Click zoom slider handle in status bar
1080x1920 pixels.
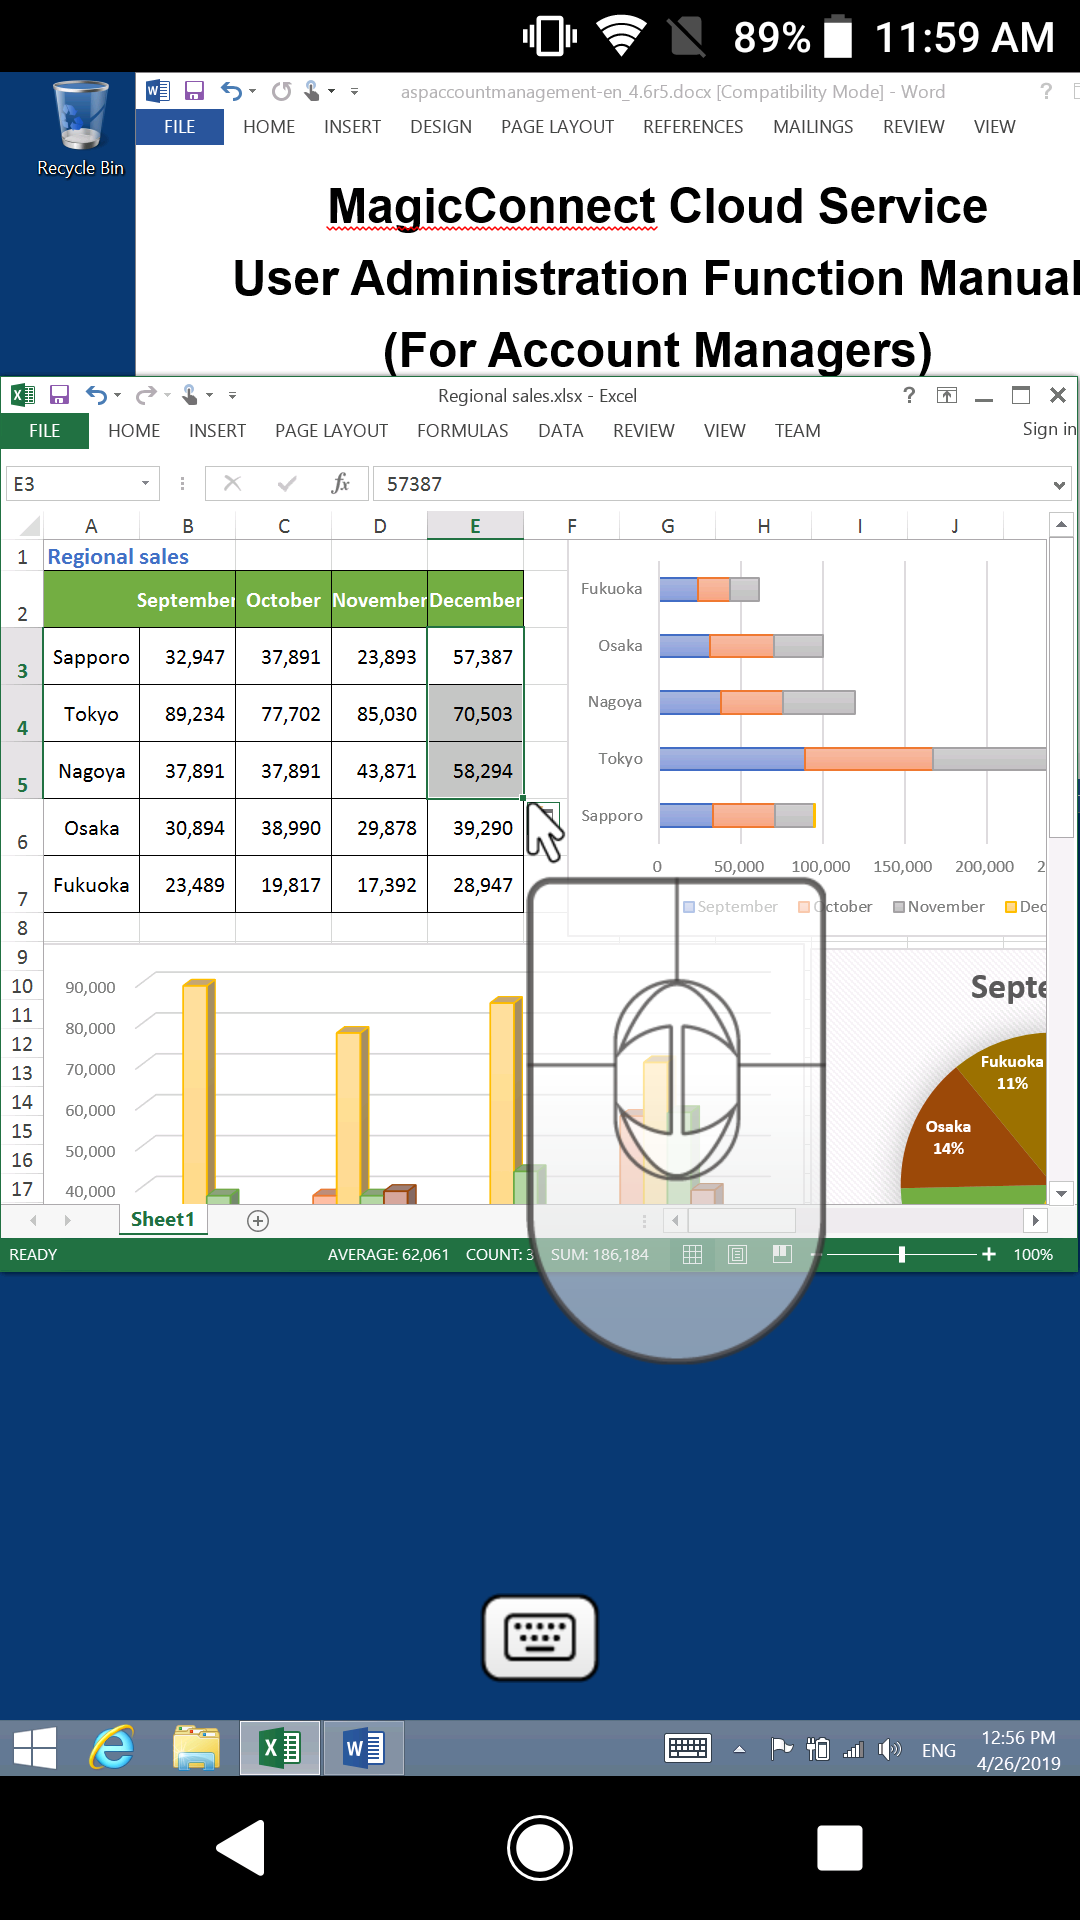[x=902, y=1254]
